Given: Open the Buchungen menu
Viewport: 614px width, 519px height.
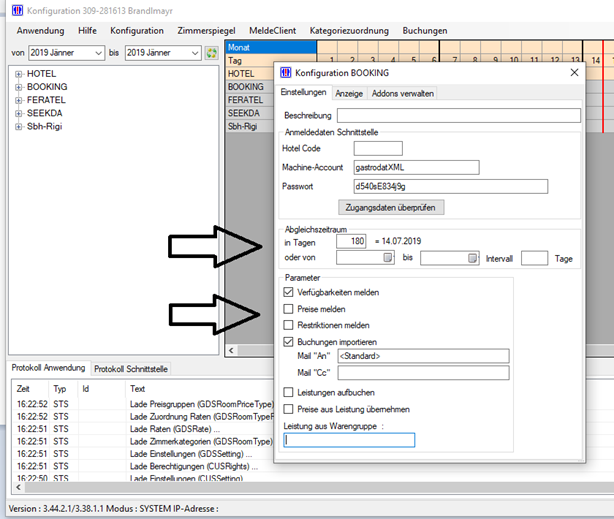Looking at the screenshot, I should click(425, 31).
